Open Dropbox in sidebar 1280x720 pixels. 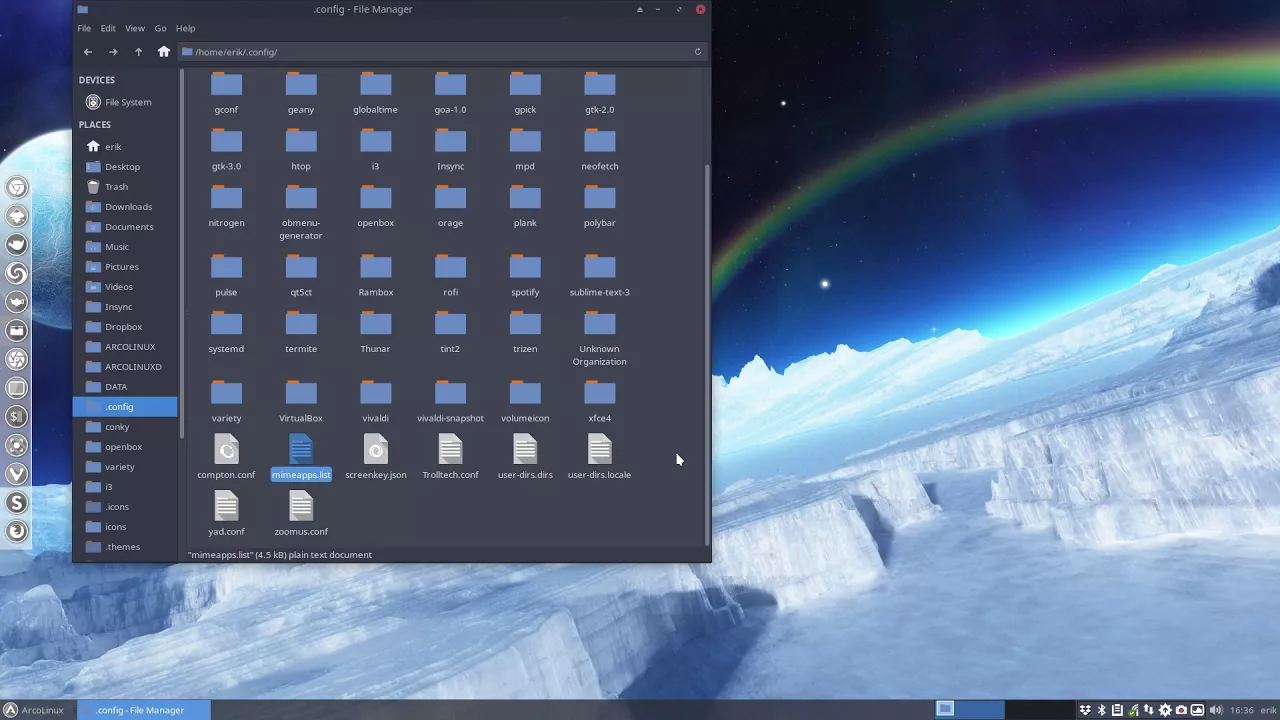(x=125, y=327)
